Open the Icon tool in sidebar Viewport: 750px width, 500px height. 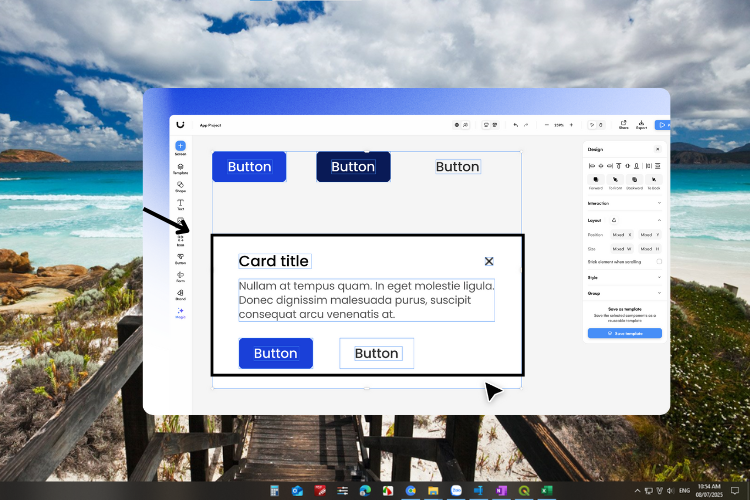(180, 240)
